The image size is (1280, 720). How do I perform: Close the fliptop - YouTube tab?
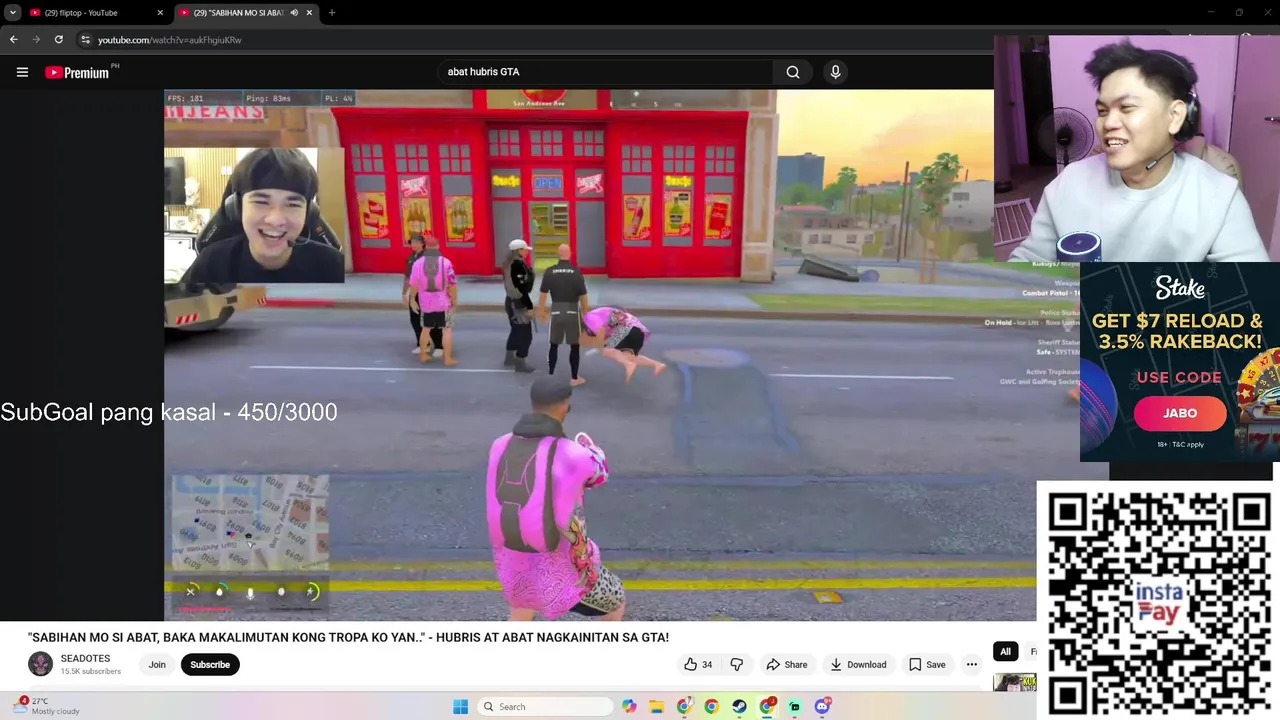tap(160, 13)
